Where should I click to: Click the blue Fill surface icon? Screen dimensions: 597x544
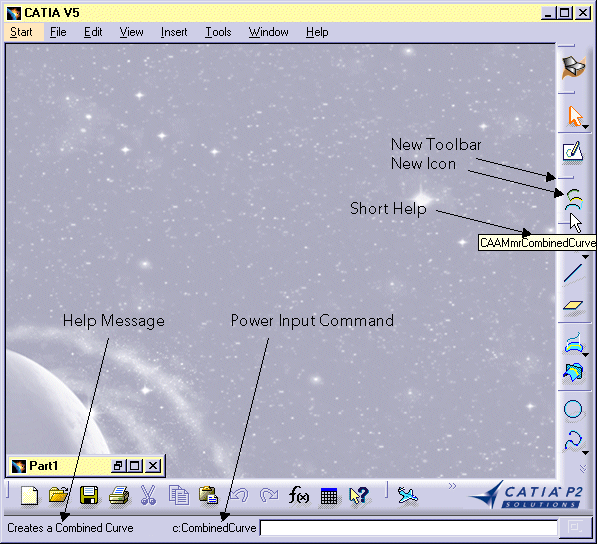coord(573,372)
